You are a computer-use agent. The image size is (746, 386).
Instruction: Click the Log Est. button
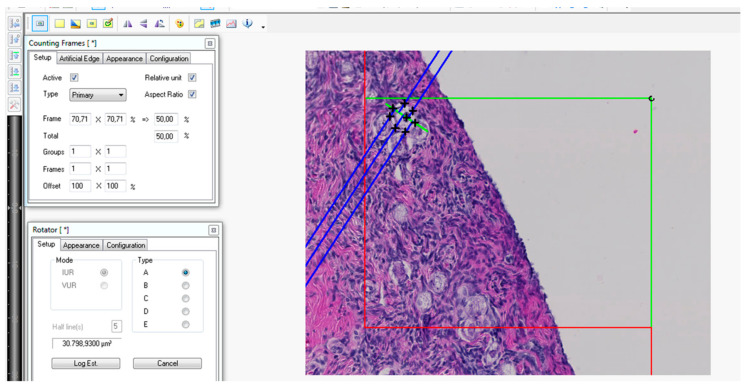click(x=86, y=363)
